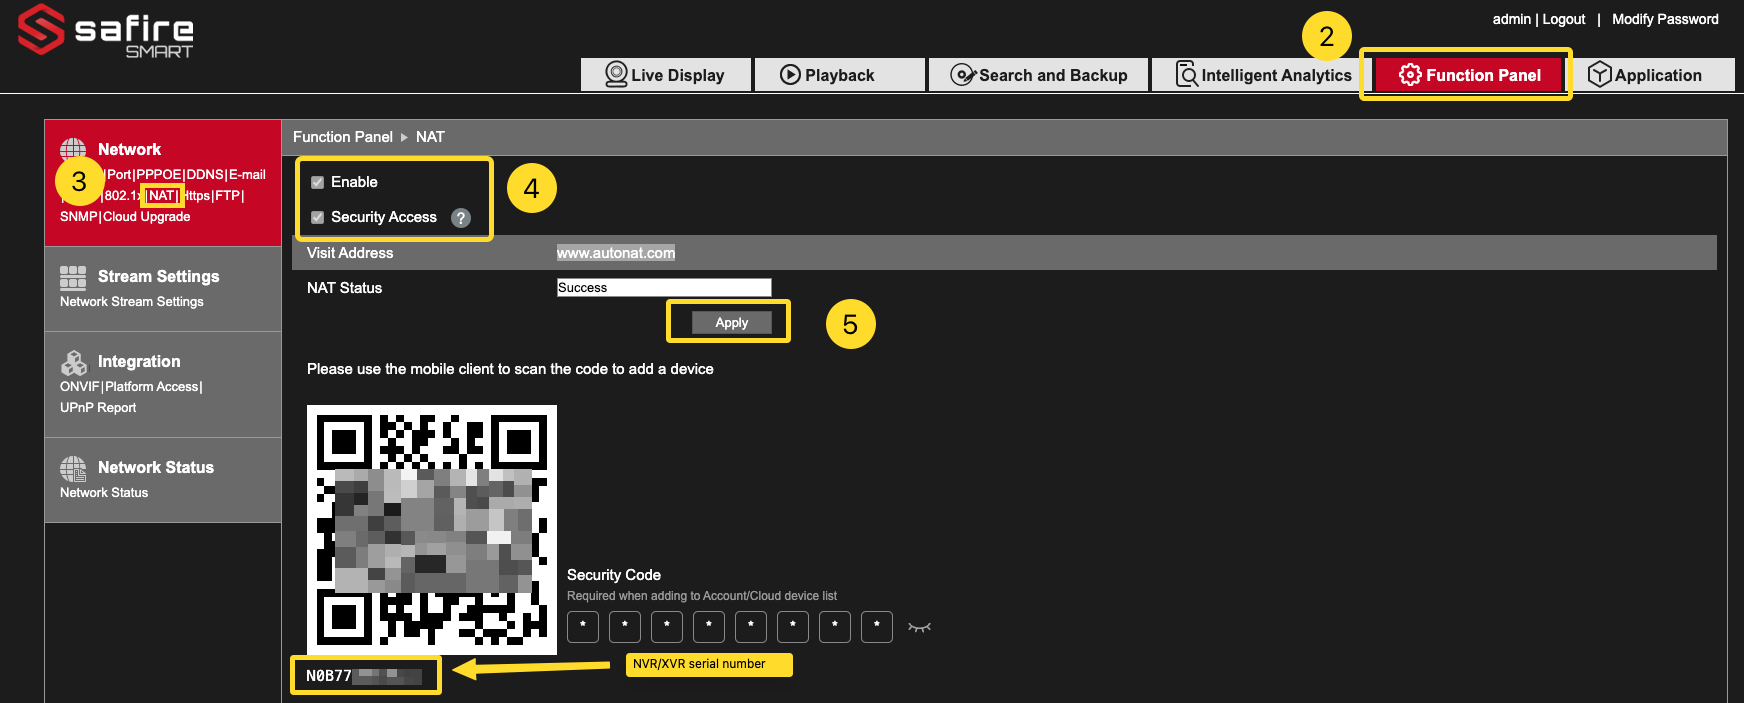Reveal the security code with the eye icon
This screenshot has height=703, width=1744.
[919, 627]
